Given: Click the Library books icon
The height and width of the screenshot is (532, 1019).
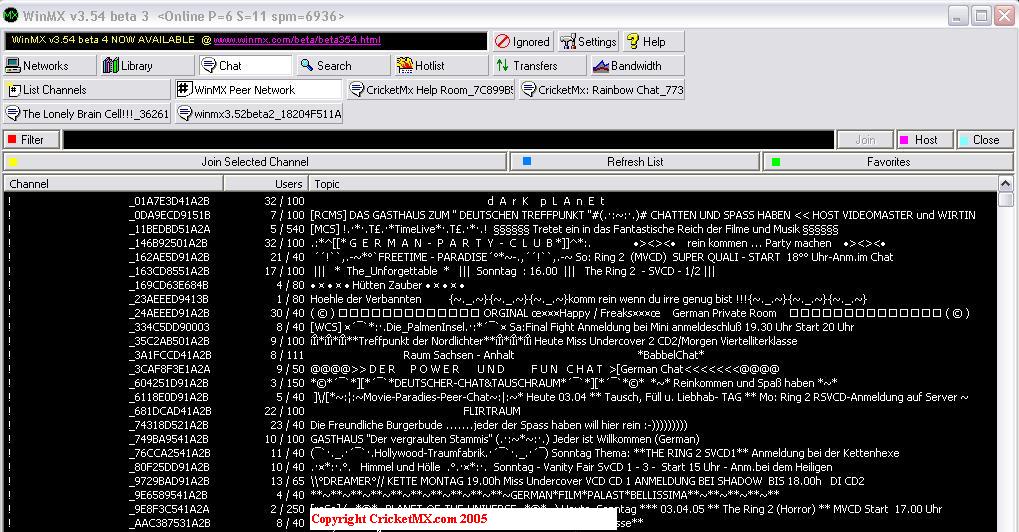Looking at the screenshot, I should point(111,66).
